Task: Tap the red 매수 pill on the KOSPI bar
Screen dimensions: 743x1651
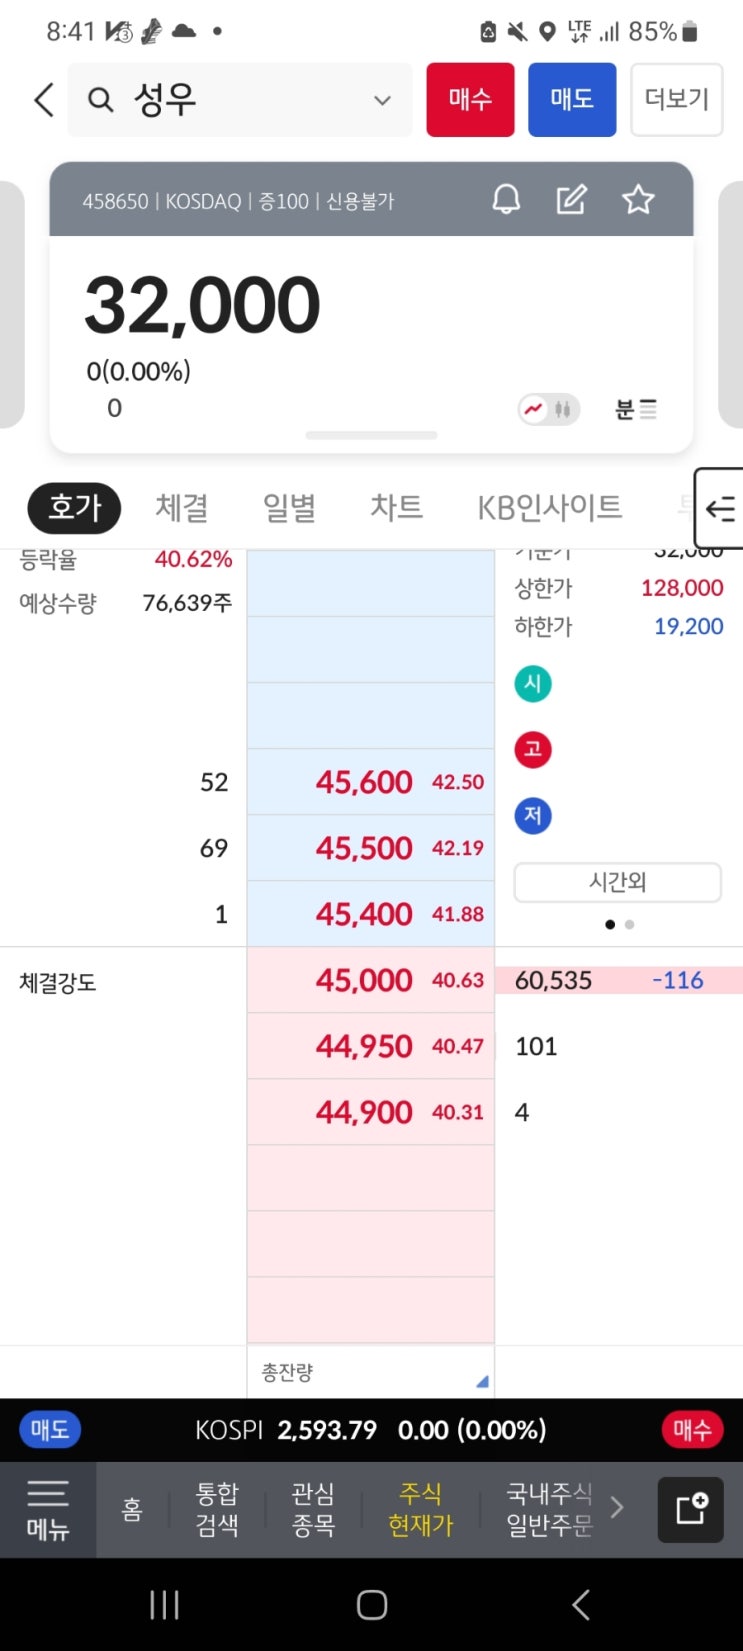Action: click(x=691, y=1429)
